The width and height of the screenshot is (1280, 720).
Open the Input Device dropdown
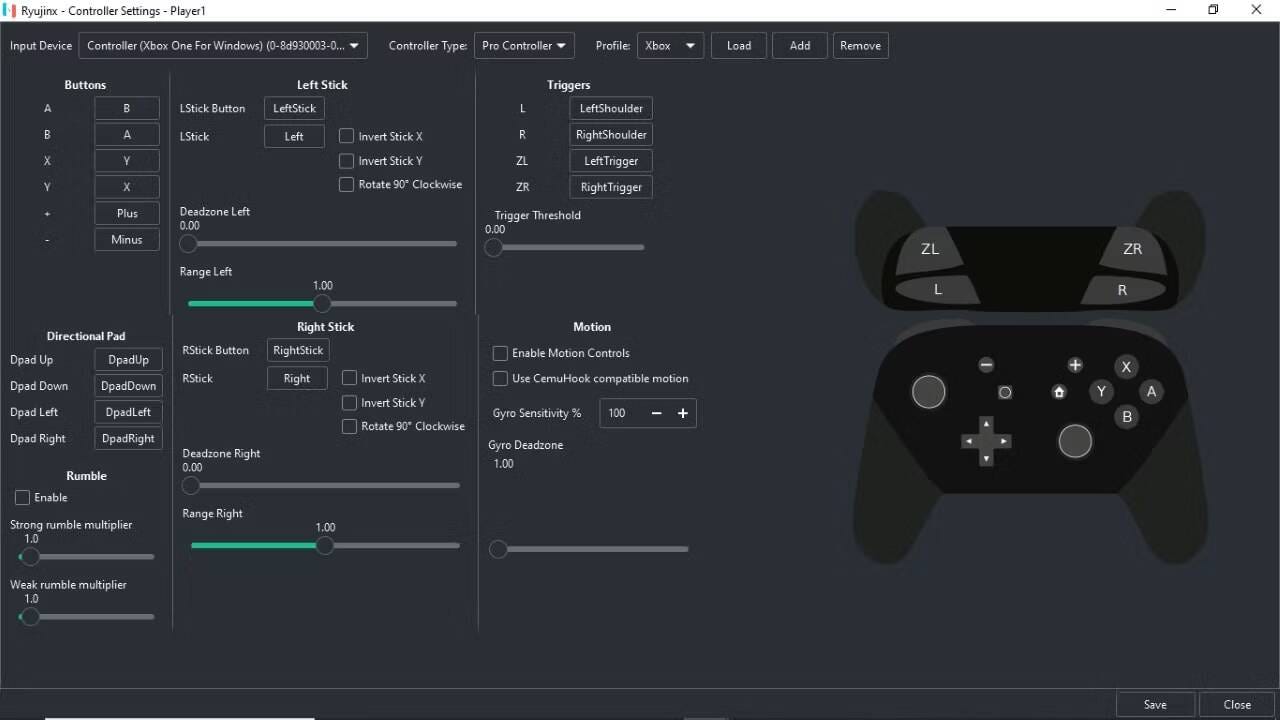[x=222, y=45]
